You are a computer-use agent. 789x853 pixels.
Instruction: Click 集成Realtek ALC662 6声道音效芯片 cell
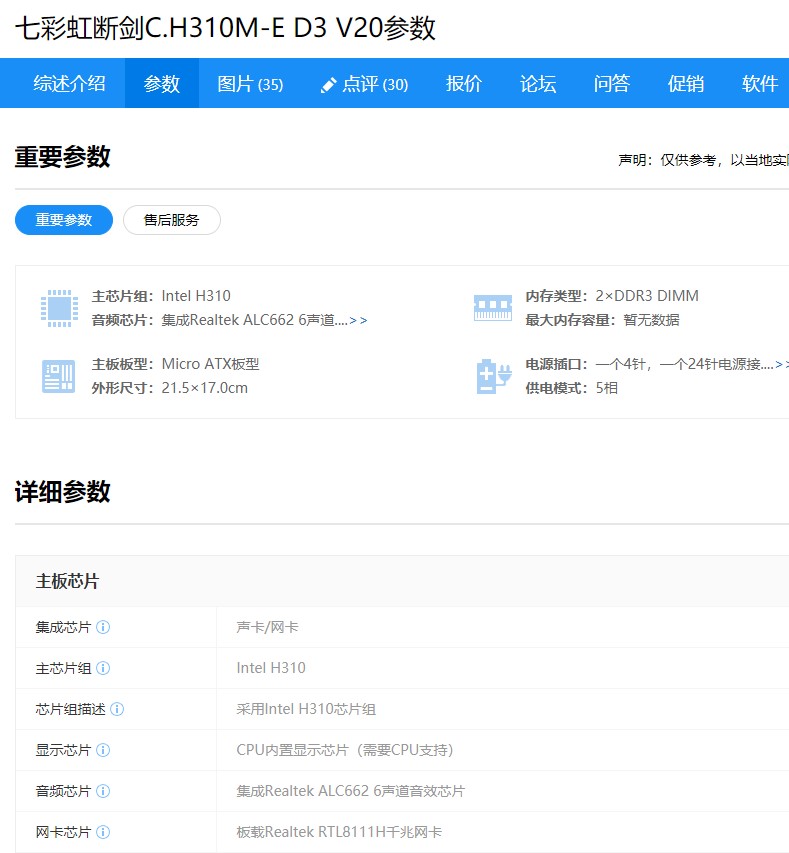[x=350, y=791]
